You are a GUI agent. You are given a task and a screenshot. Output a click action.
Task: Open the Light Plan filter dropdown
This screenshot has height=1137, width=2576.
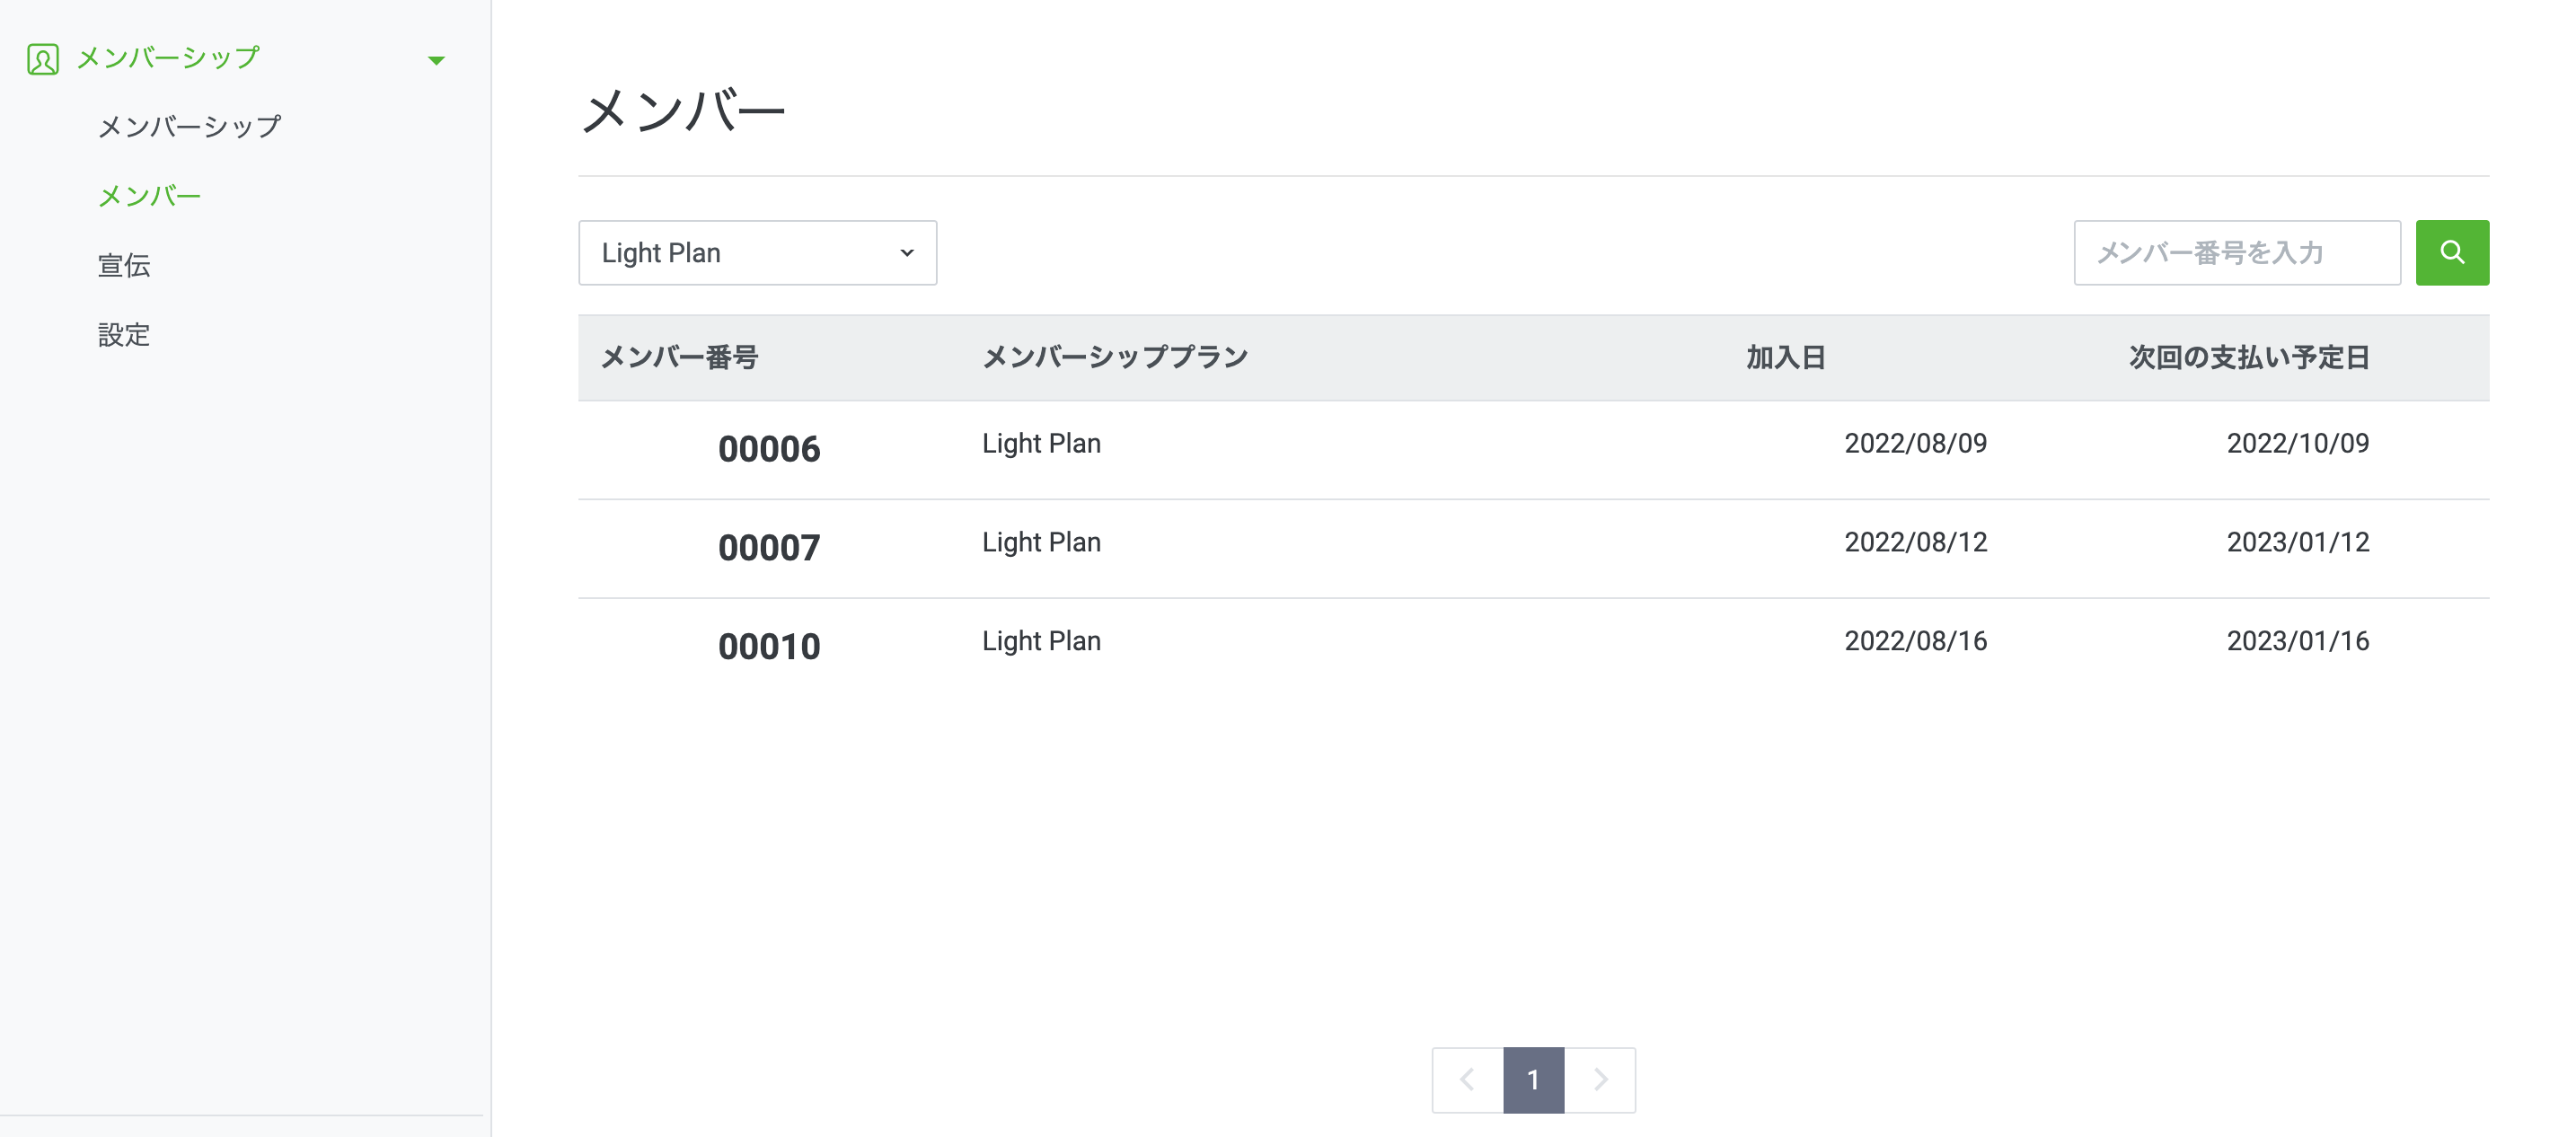(x=757, y=253)
